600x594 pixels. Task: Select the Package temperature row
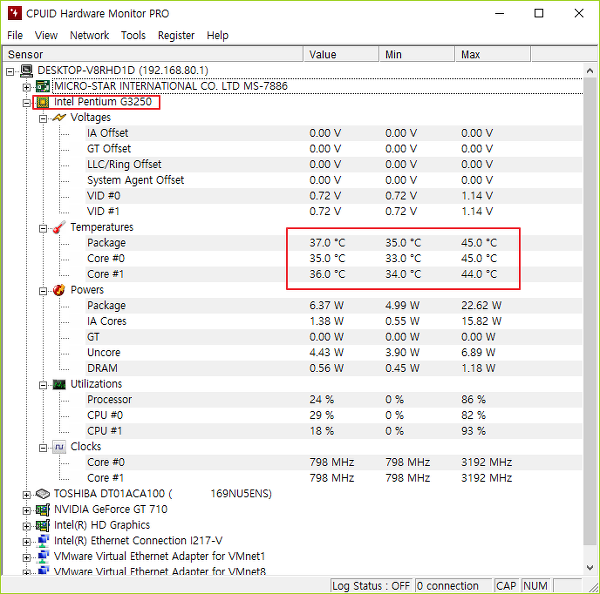pos(333,243)
